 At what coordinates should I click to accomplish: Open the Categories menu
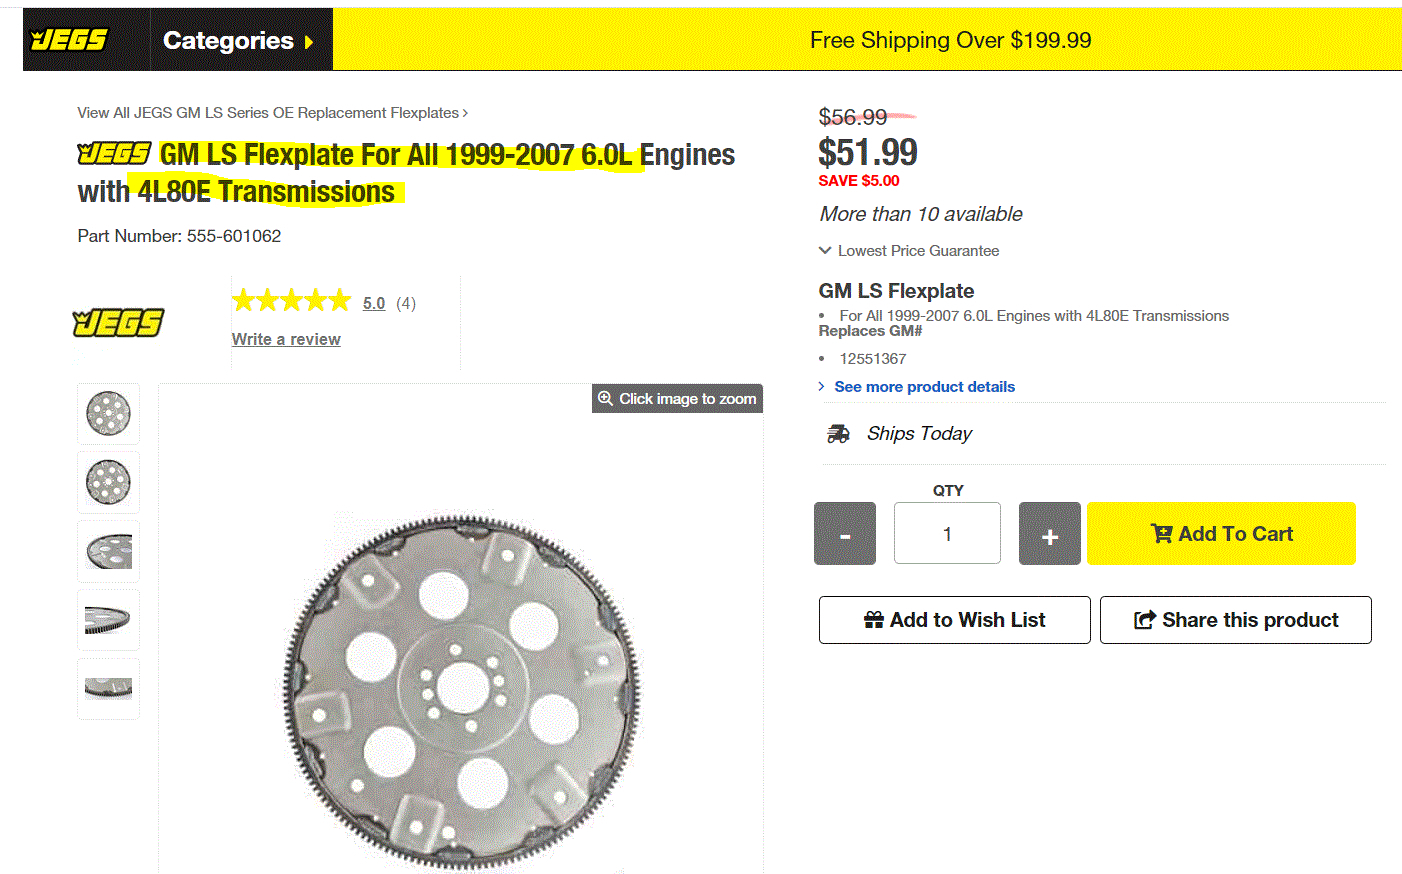[238, 41]
